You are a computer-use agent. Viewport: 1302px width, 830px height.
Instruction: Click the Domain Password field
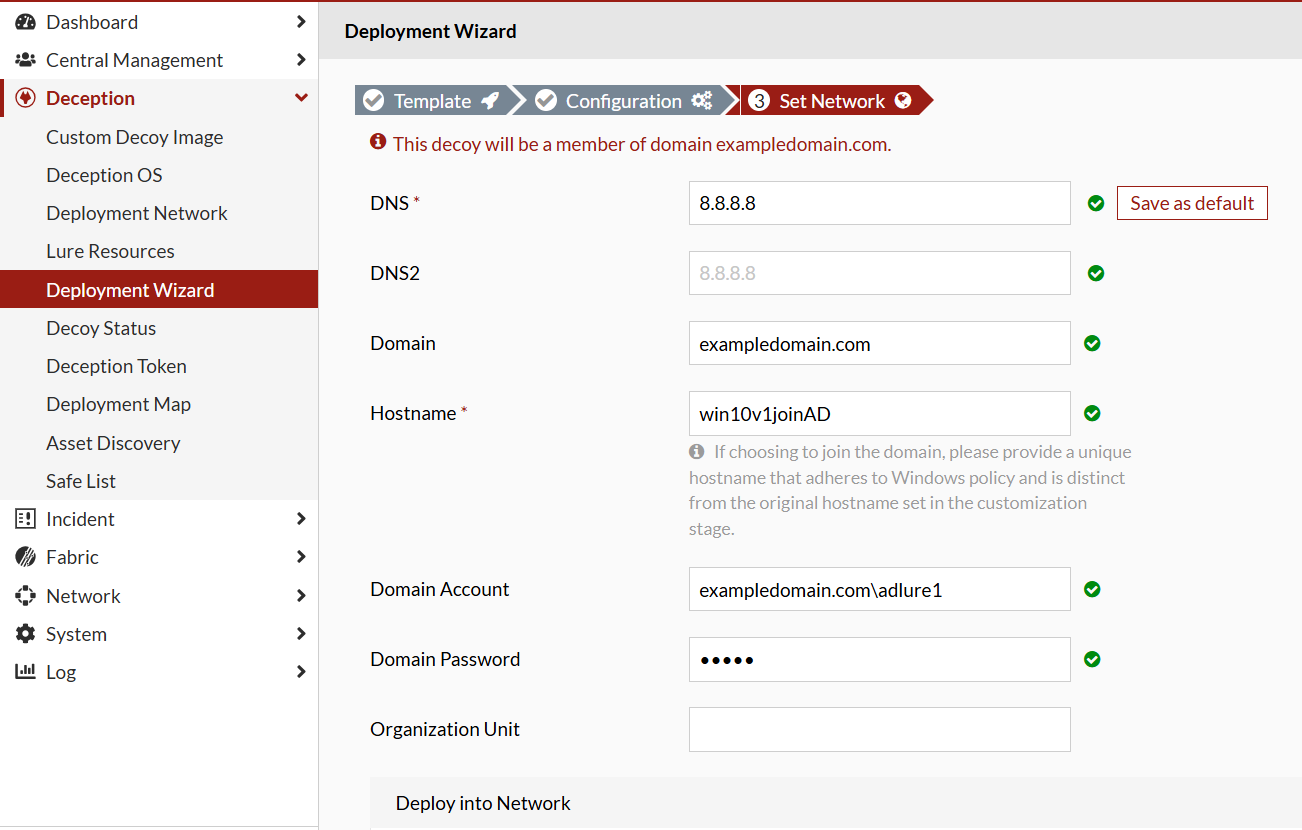pyautogui.click(x=879, y=660)
